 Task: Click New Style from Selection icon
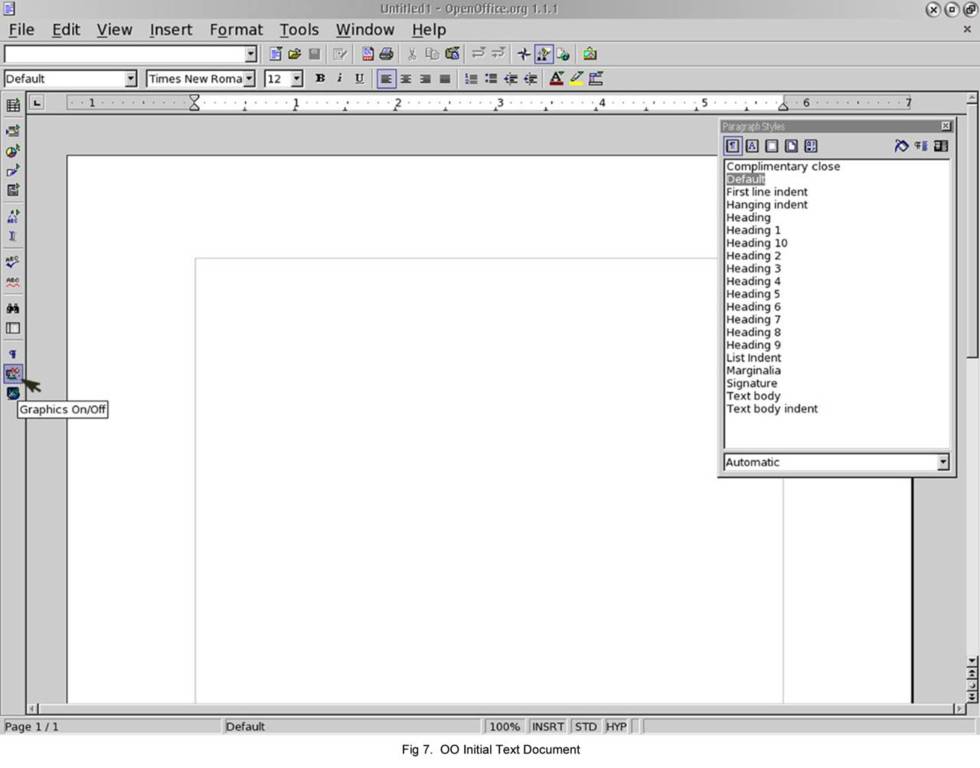tap(921, 146)
